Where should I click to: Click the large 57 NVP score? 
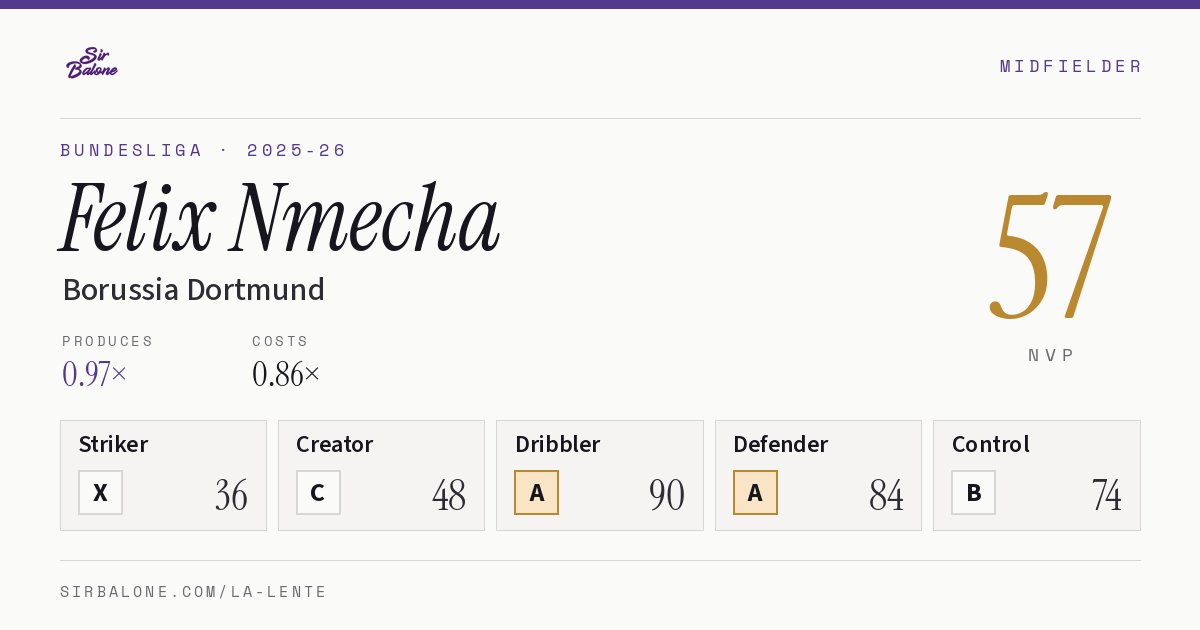(x=1050, y=255)
